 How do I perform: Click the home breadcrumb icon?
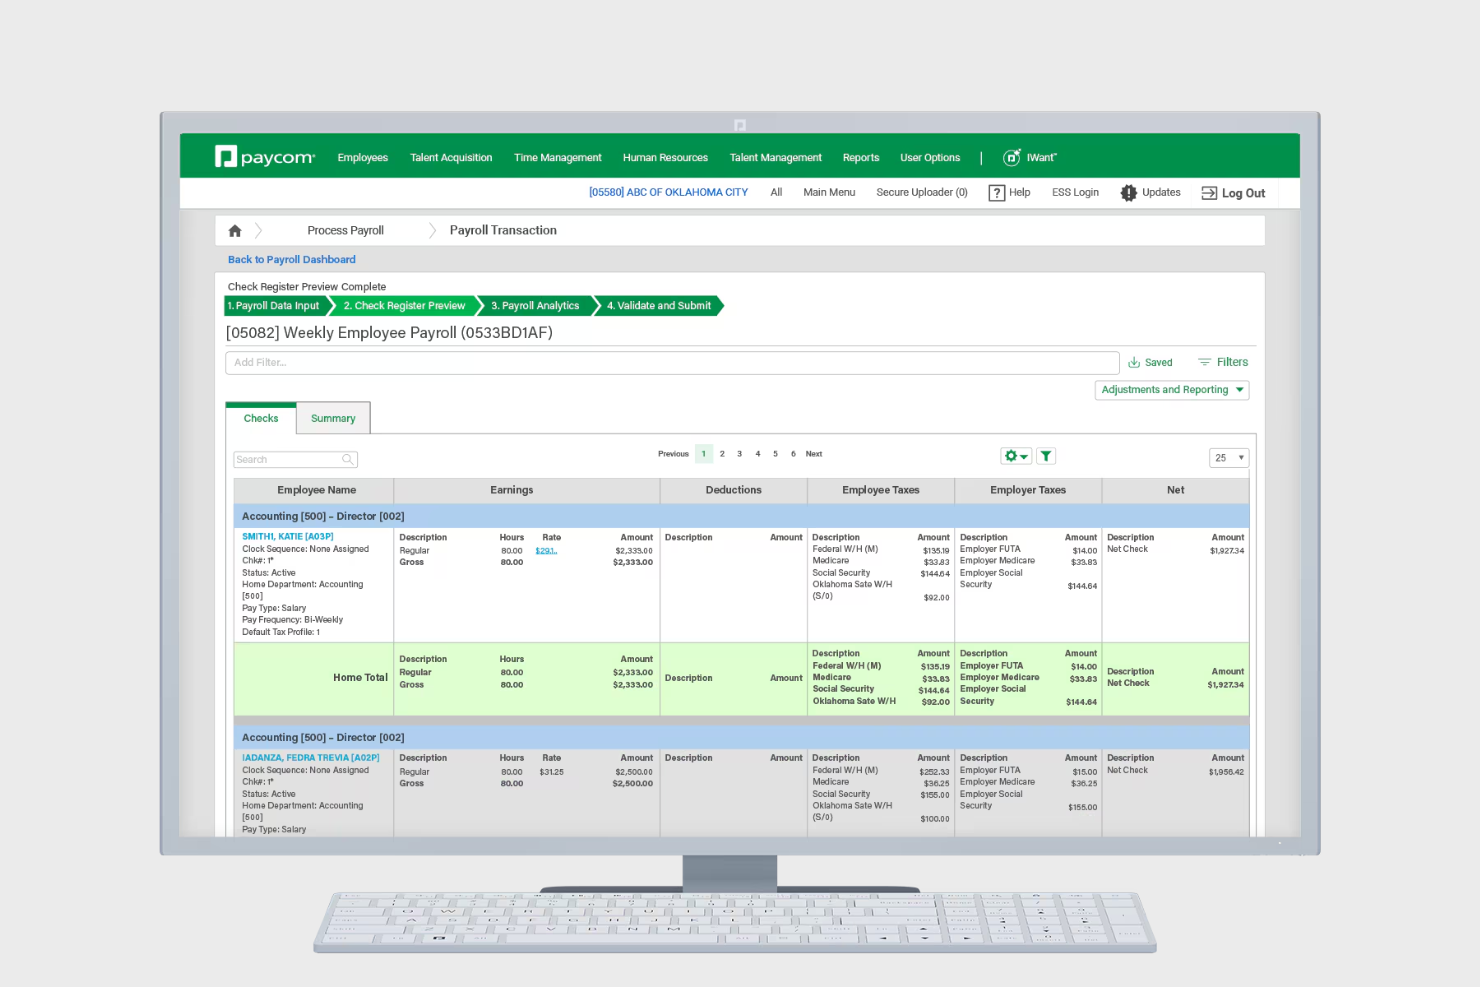(234, 230)
